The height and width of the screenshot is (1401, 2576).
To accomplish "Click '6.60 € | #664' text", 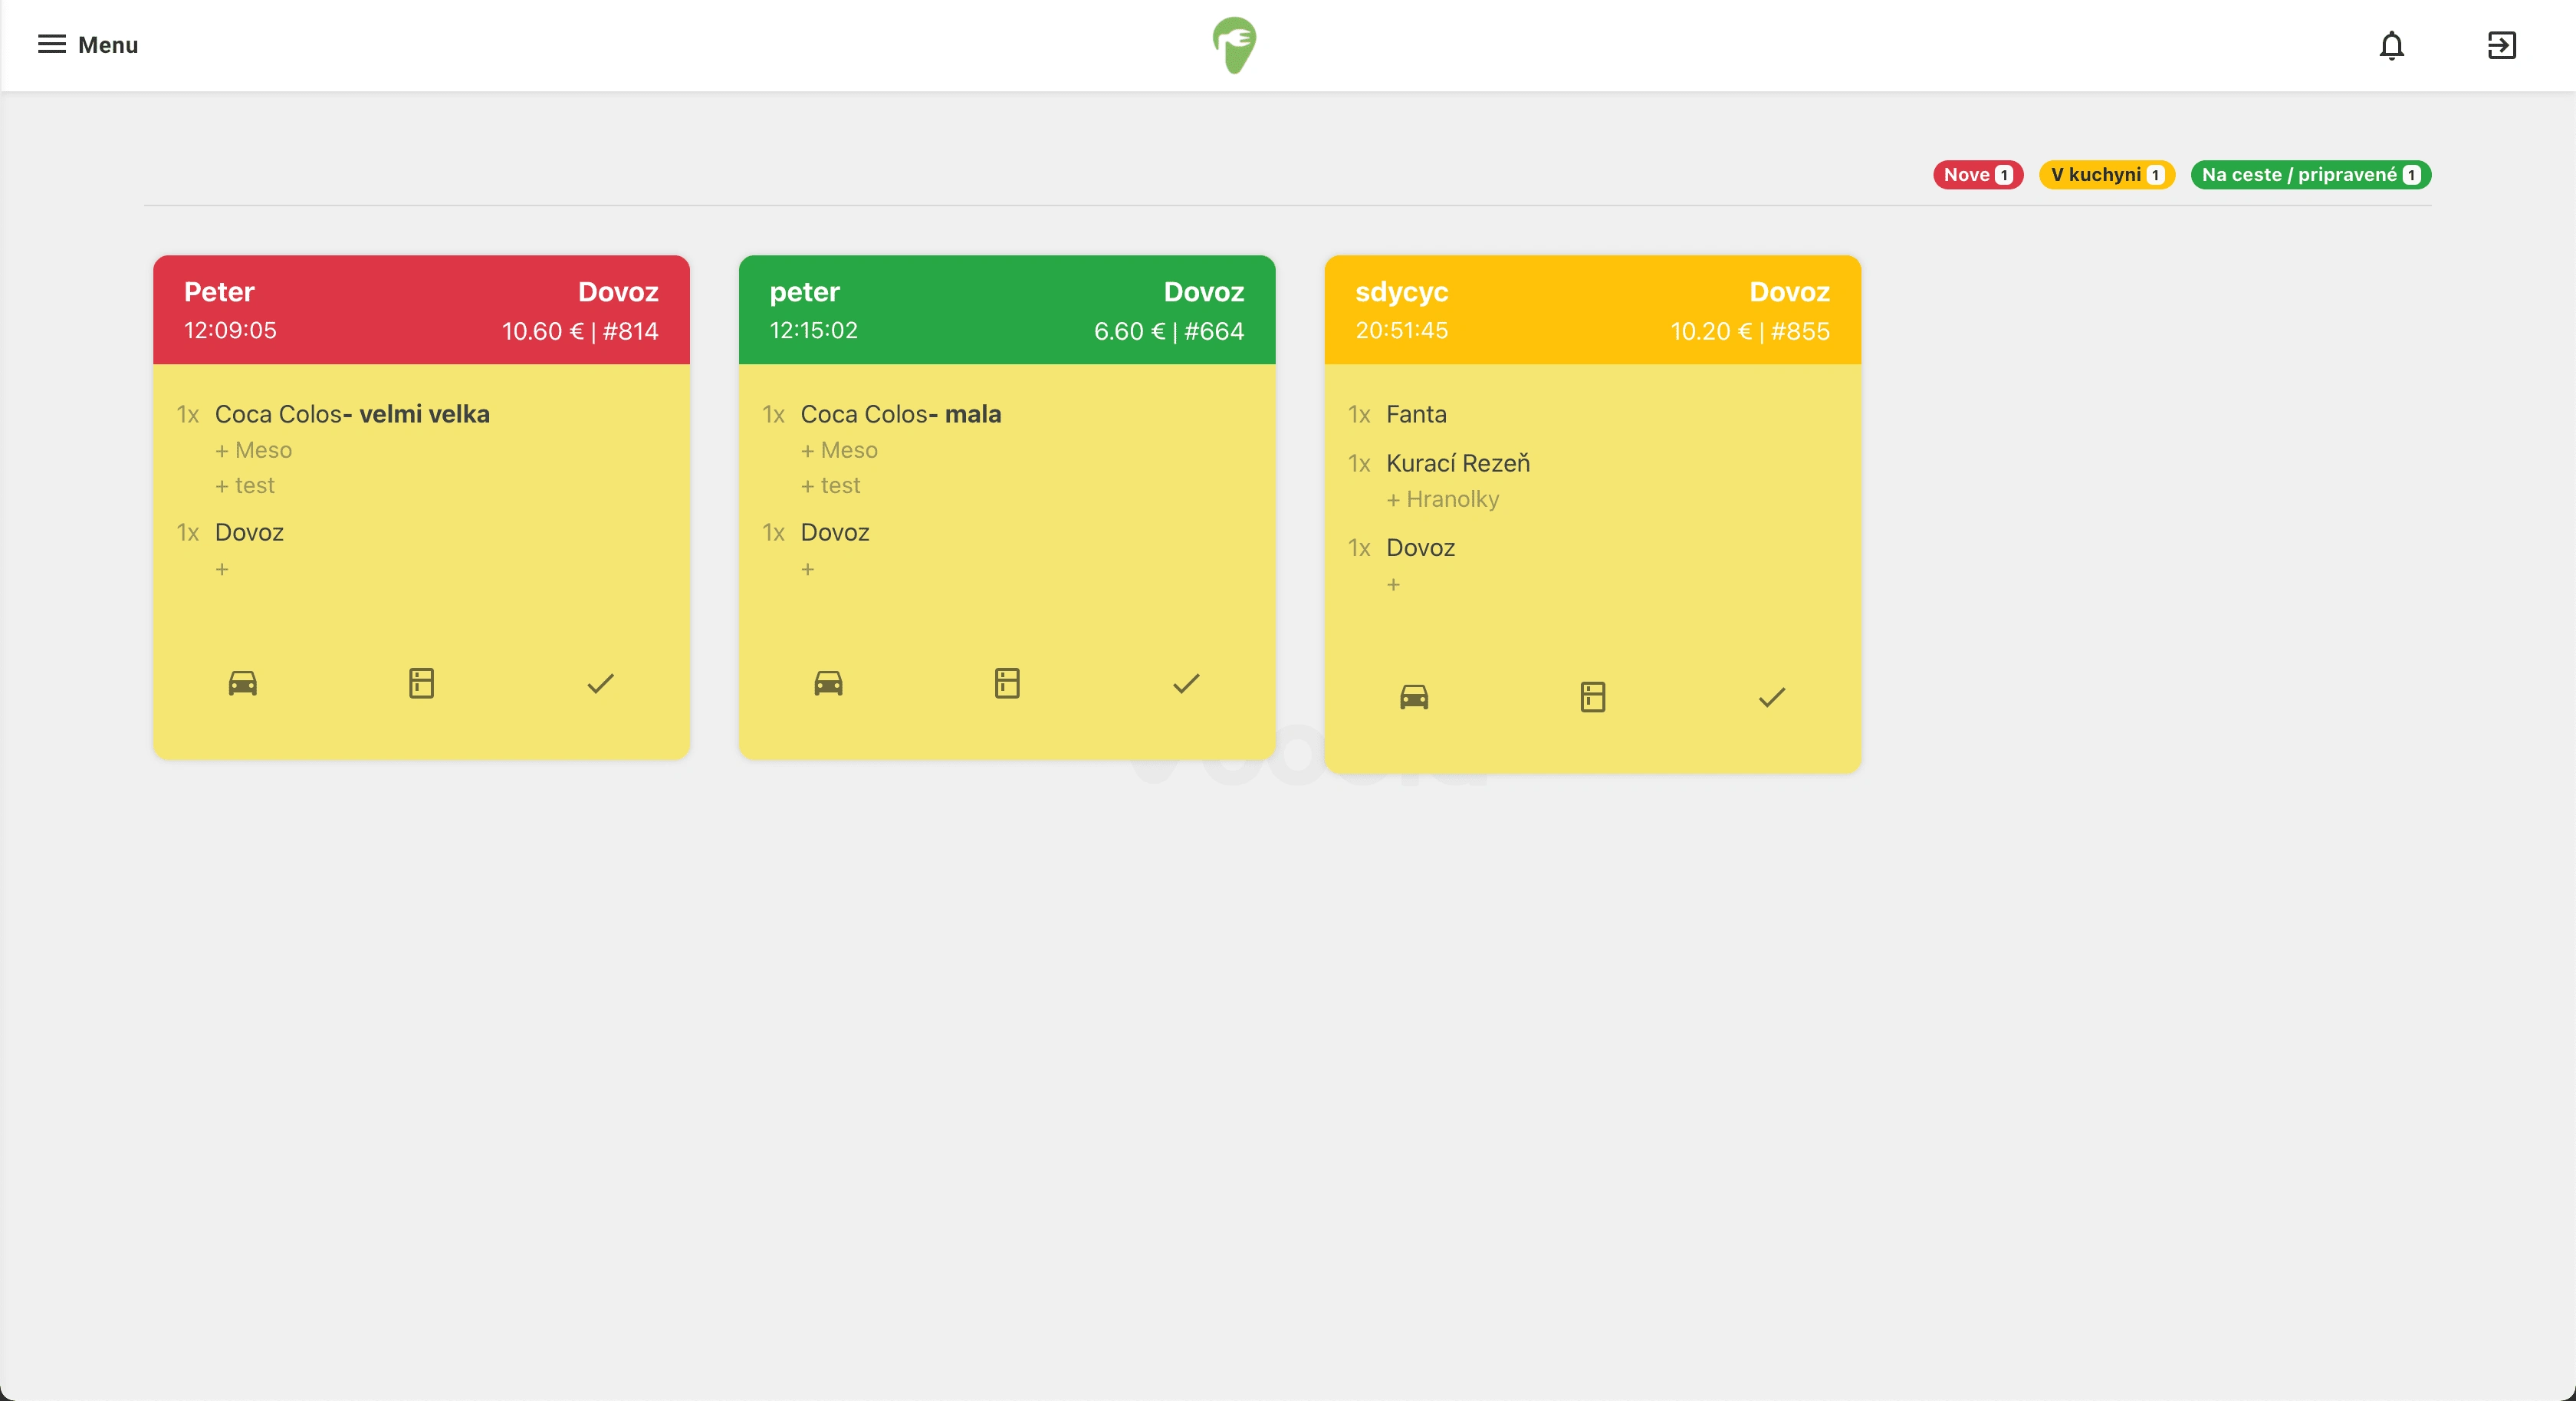I will click(1169, 331).
